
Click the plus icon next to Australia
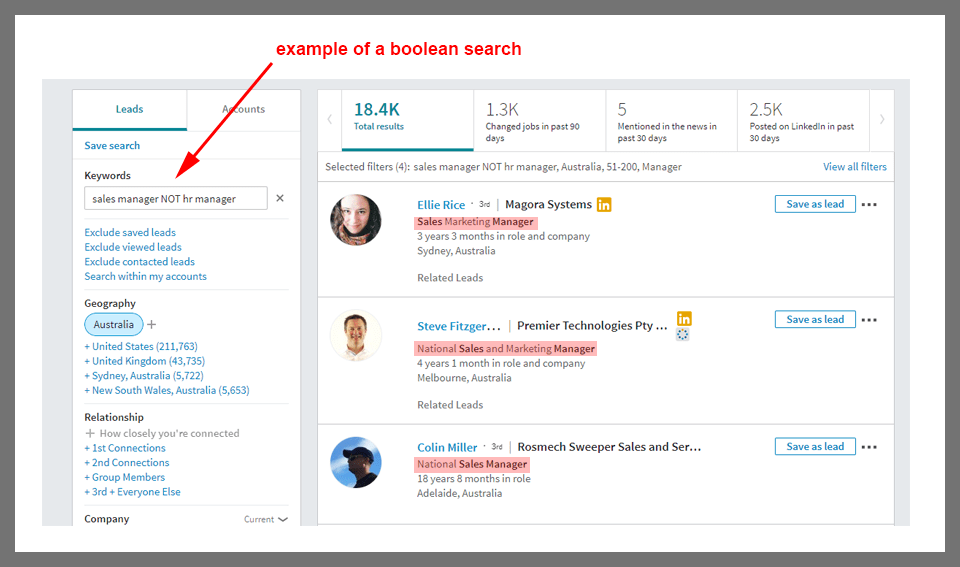pos(152,325)
